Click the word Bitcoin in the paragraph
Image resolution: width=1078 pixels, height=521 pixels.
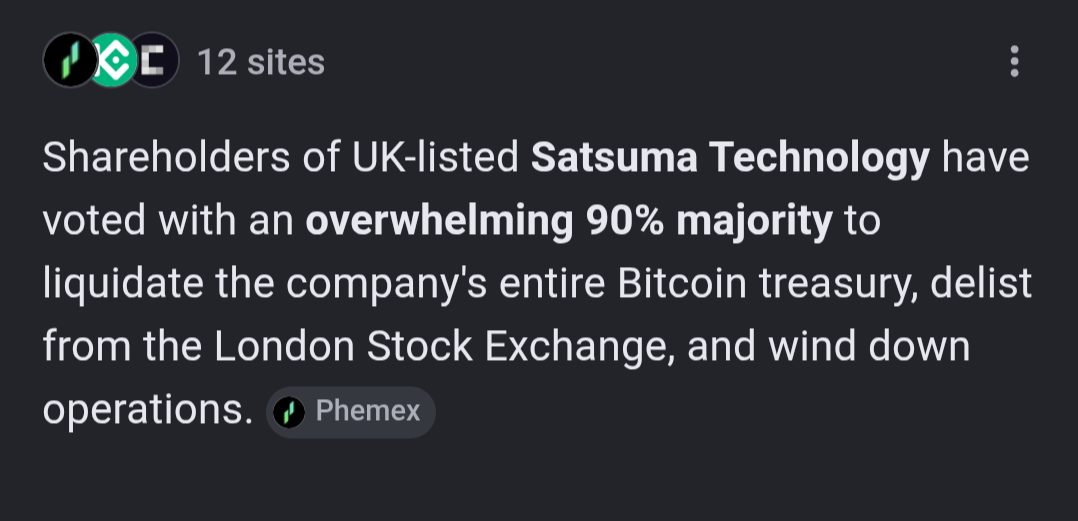point(682,284)
